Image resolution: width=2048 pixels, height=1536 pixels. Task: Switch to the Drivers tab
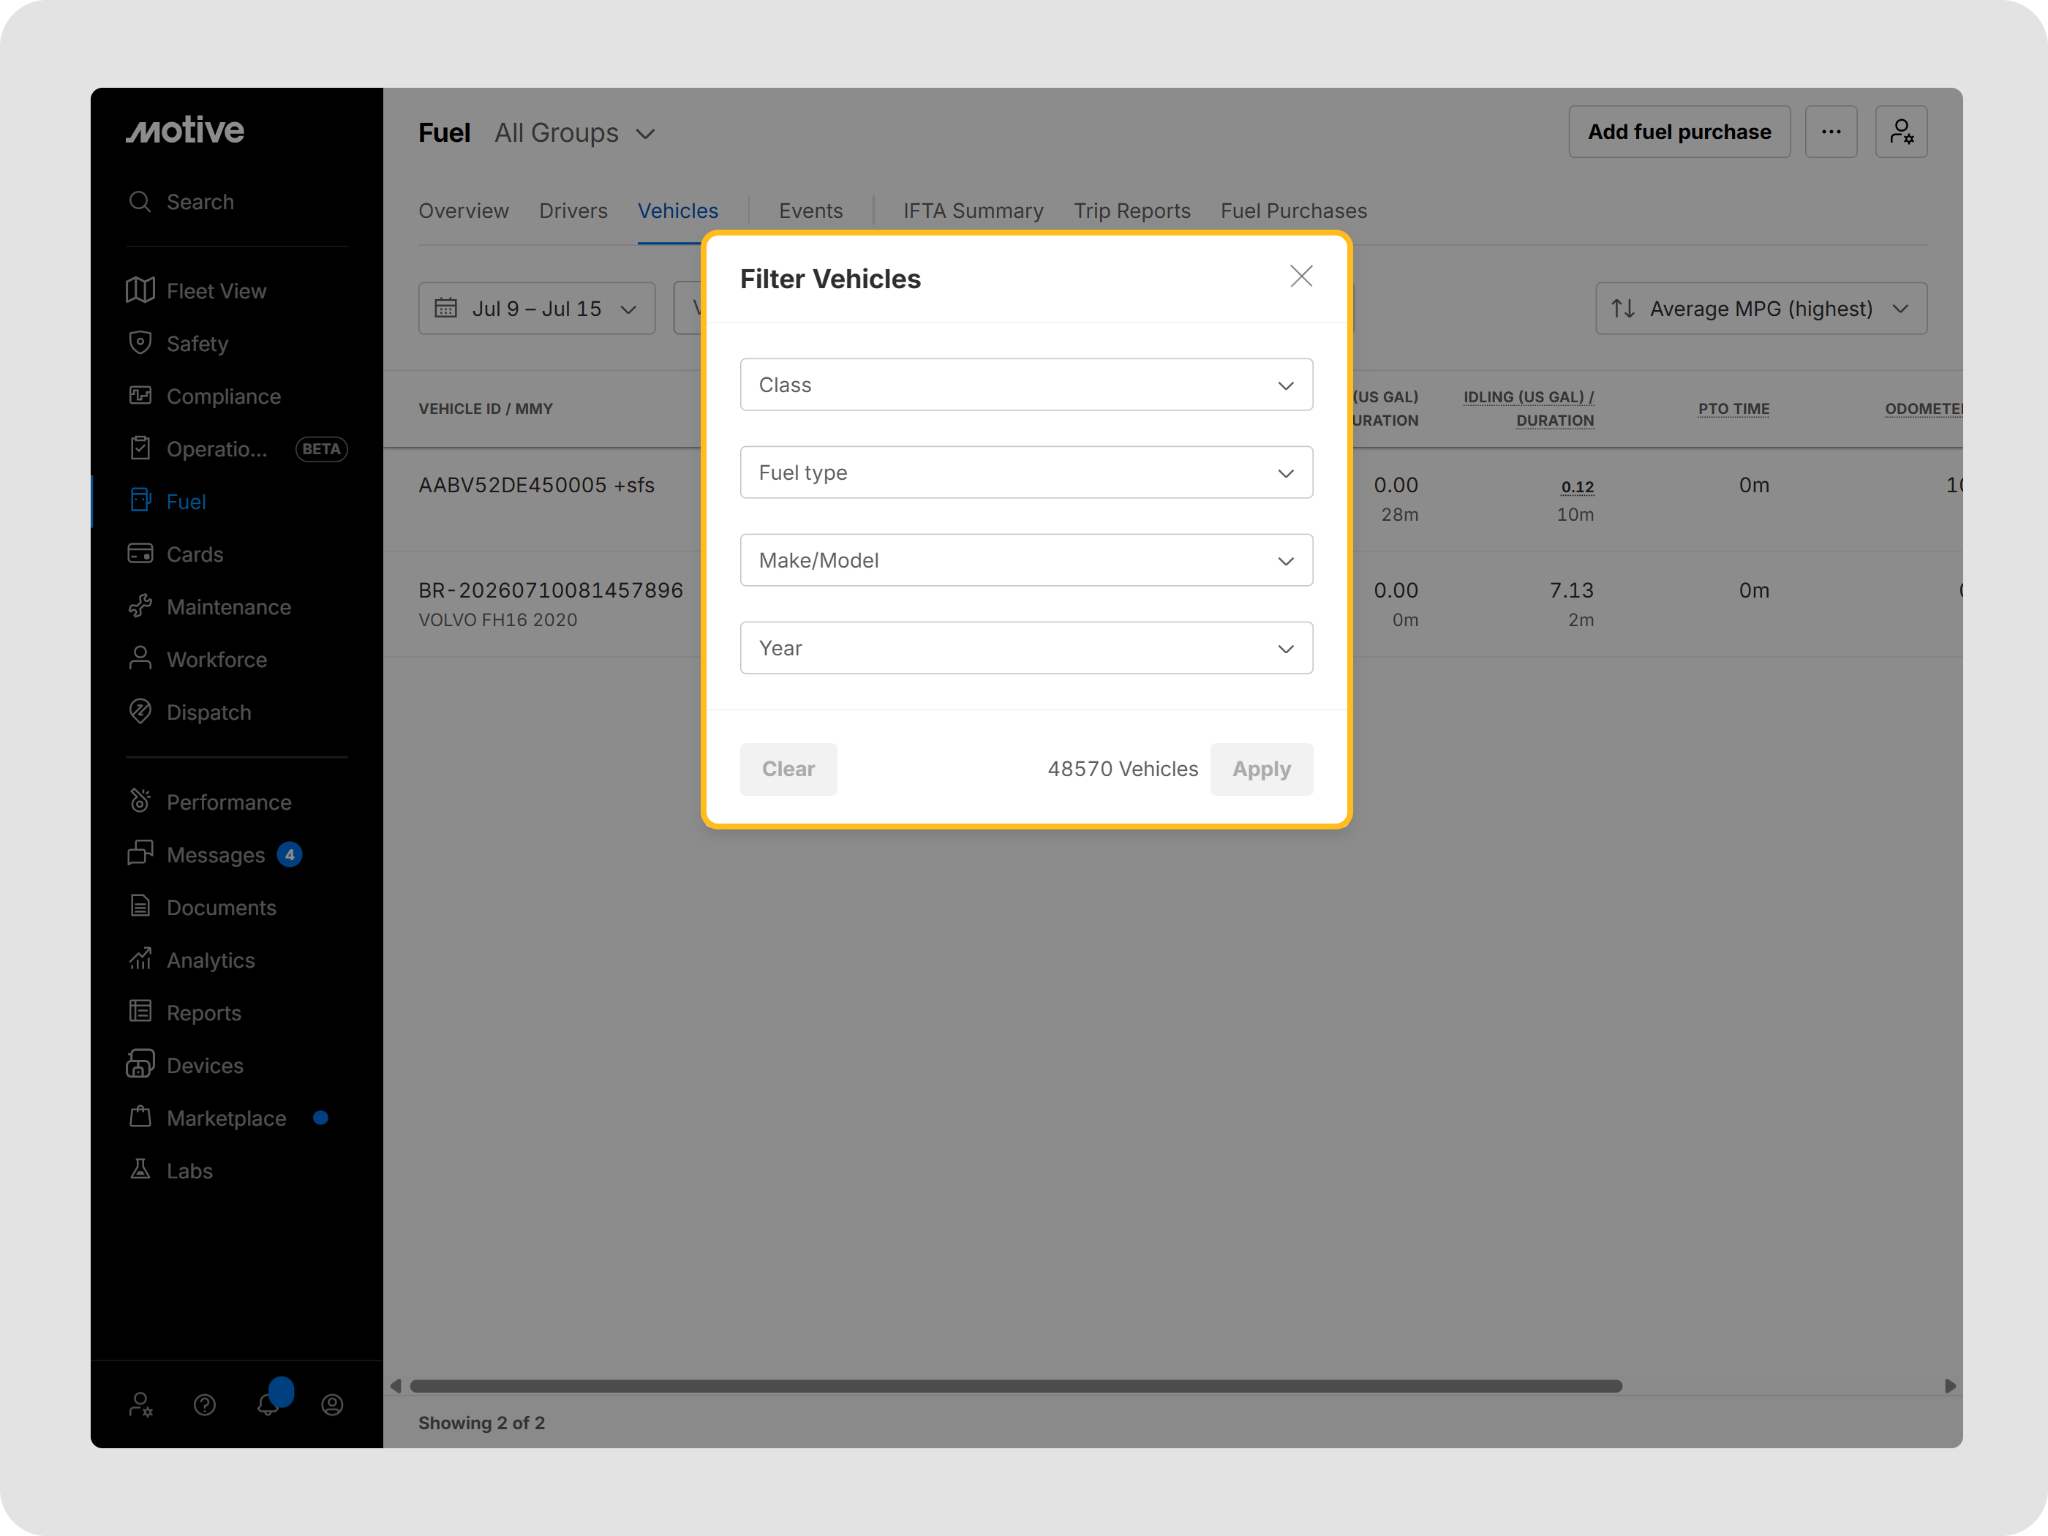point(573,211)
